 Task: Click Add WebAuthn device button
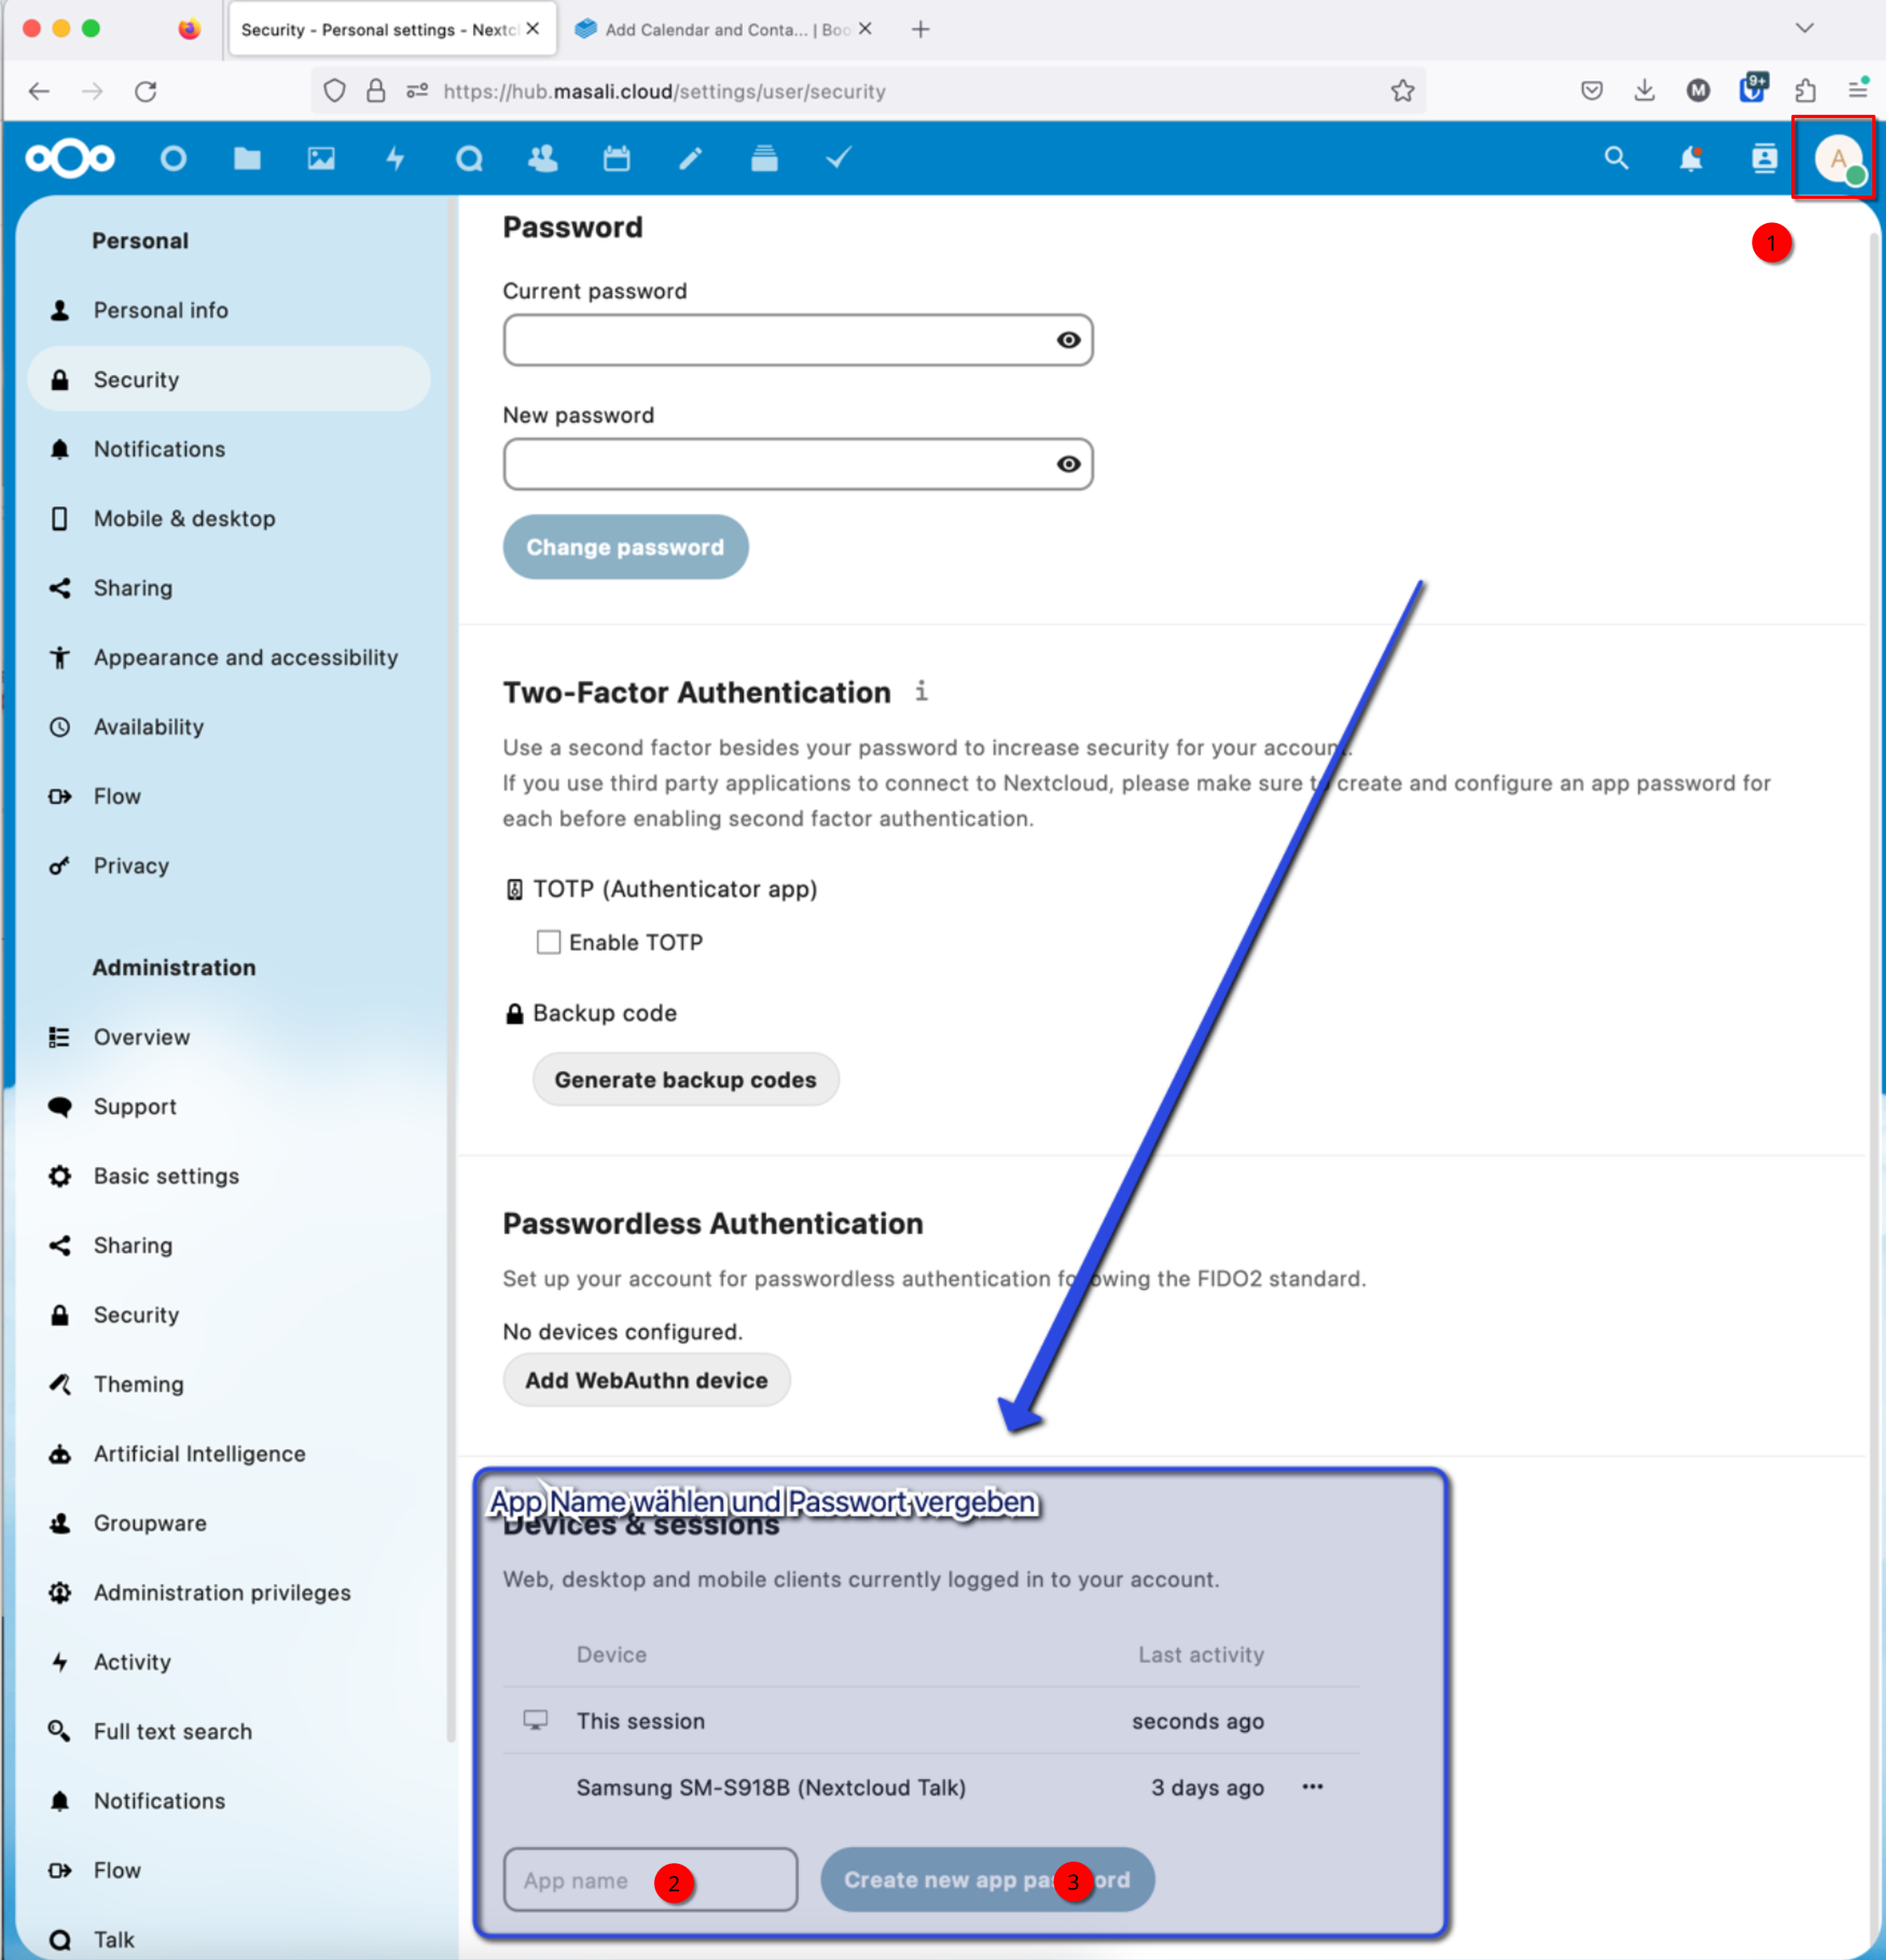(646, 1380)
